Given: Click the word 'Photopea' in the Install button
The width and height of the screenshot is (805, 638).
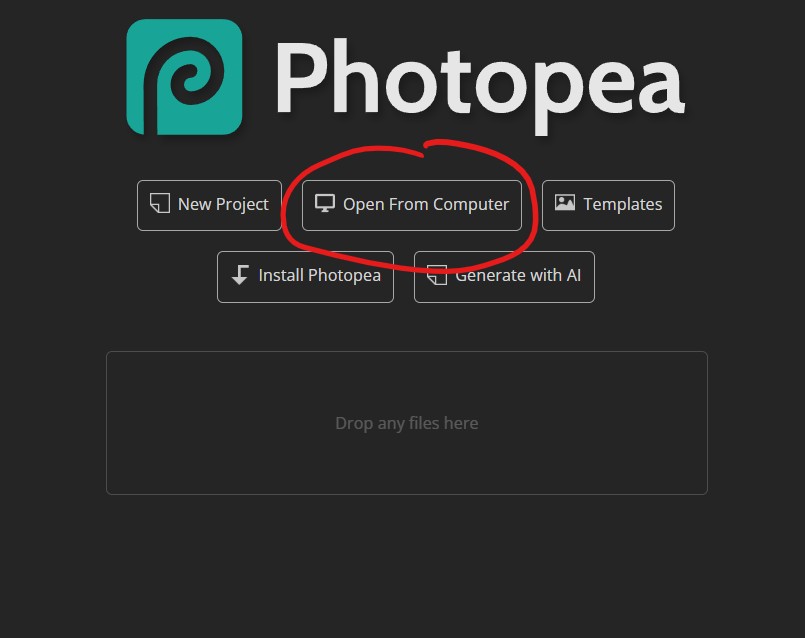Looking at the screenshot, I should [343, 276].
